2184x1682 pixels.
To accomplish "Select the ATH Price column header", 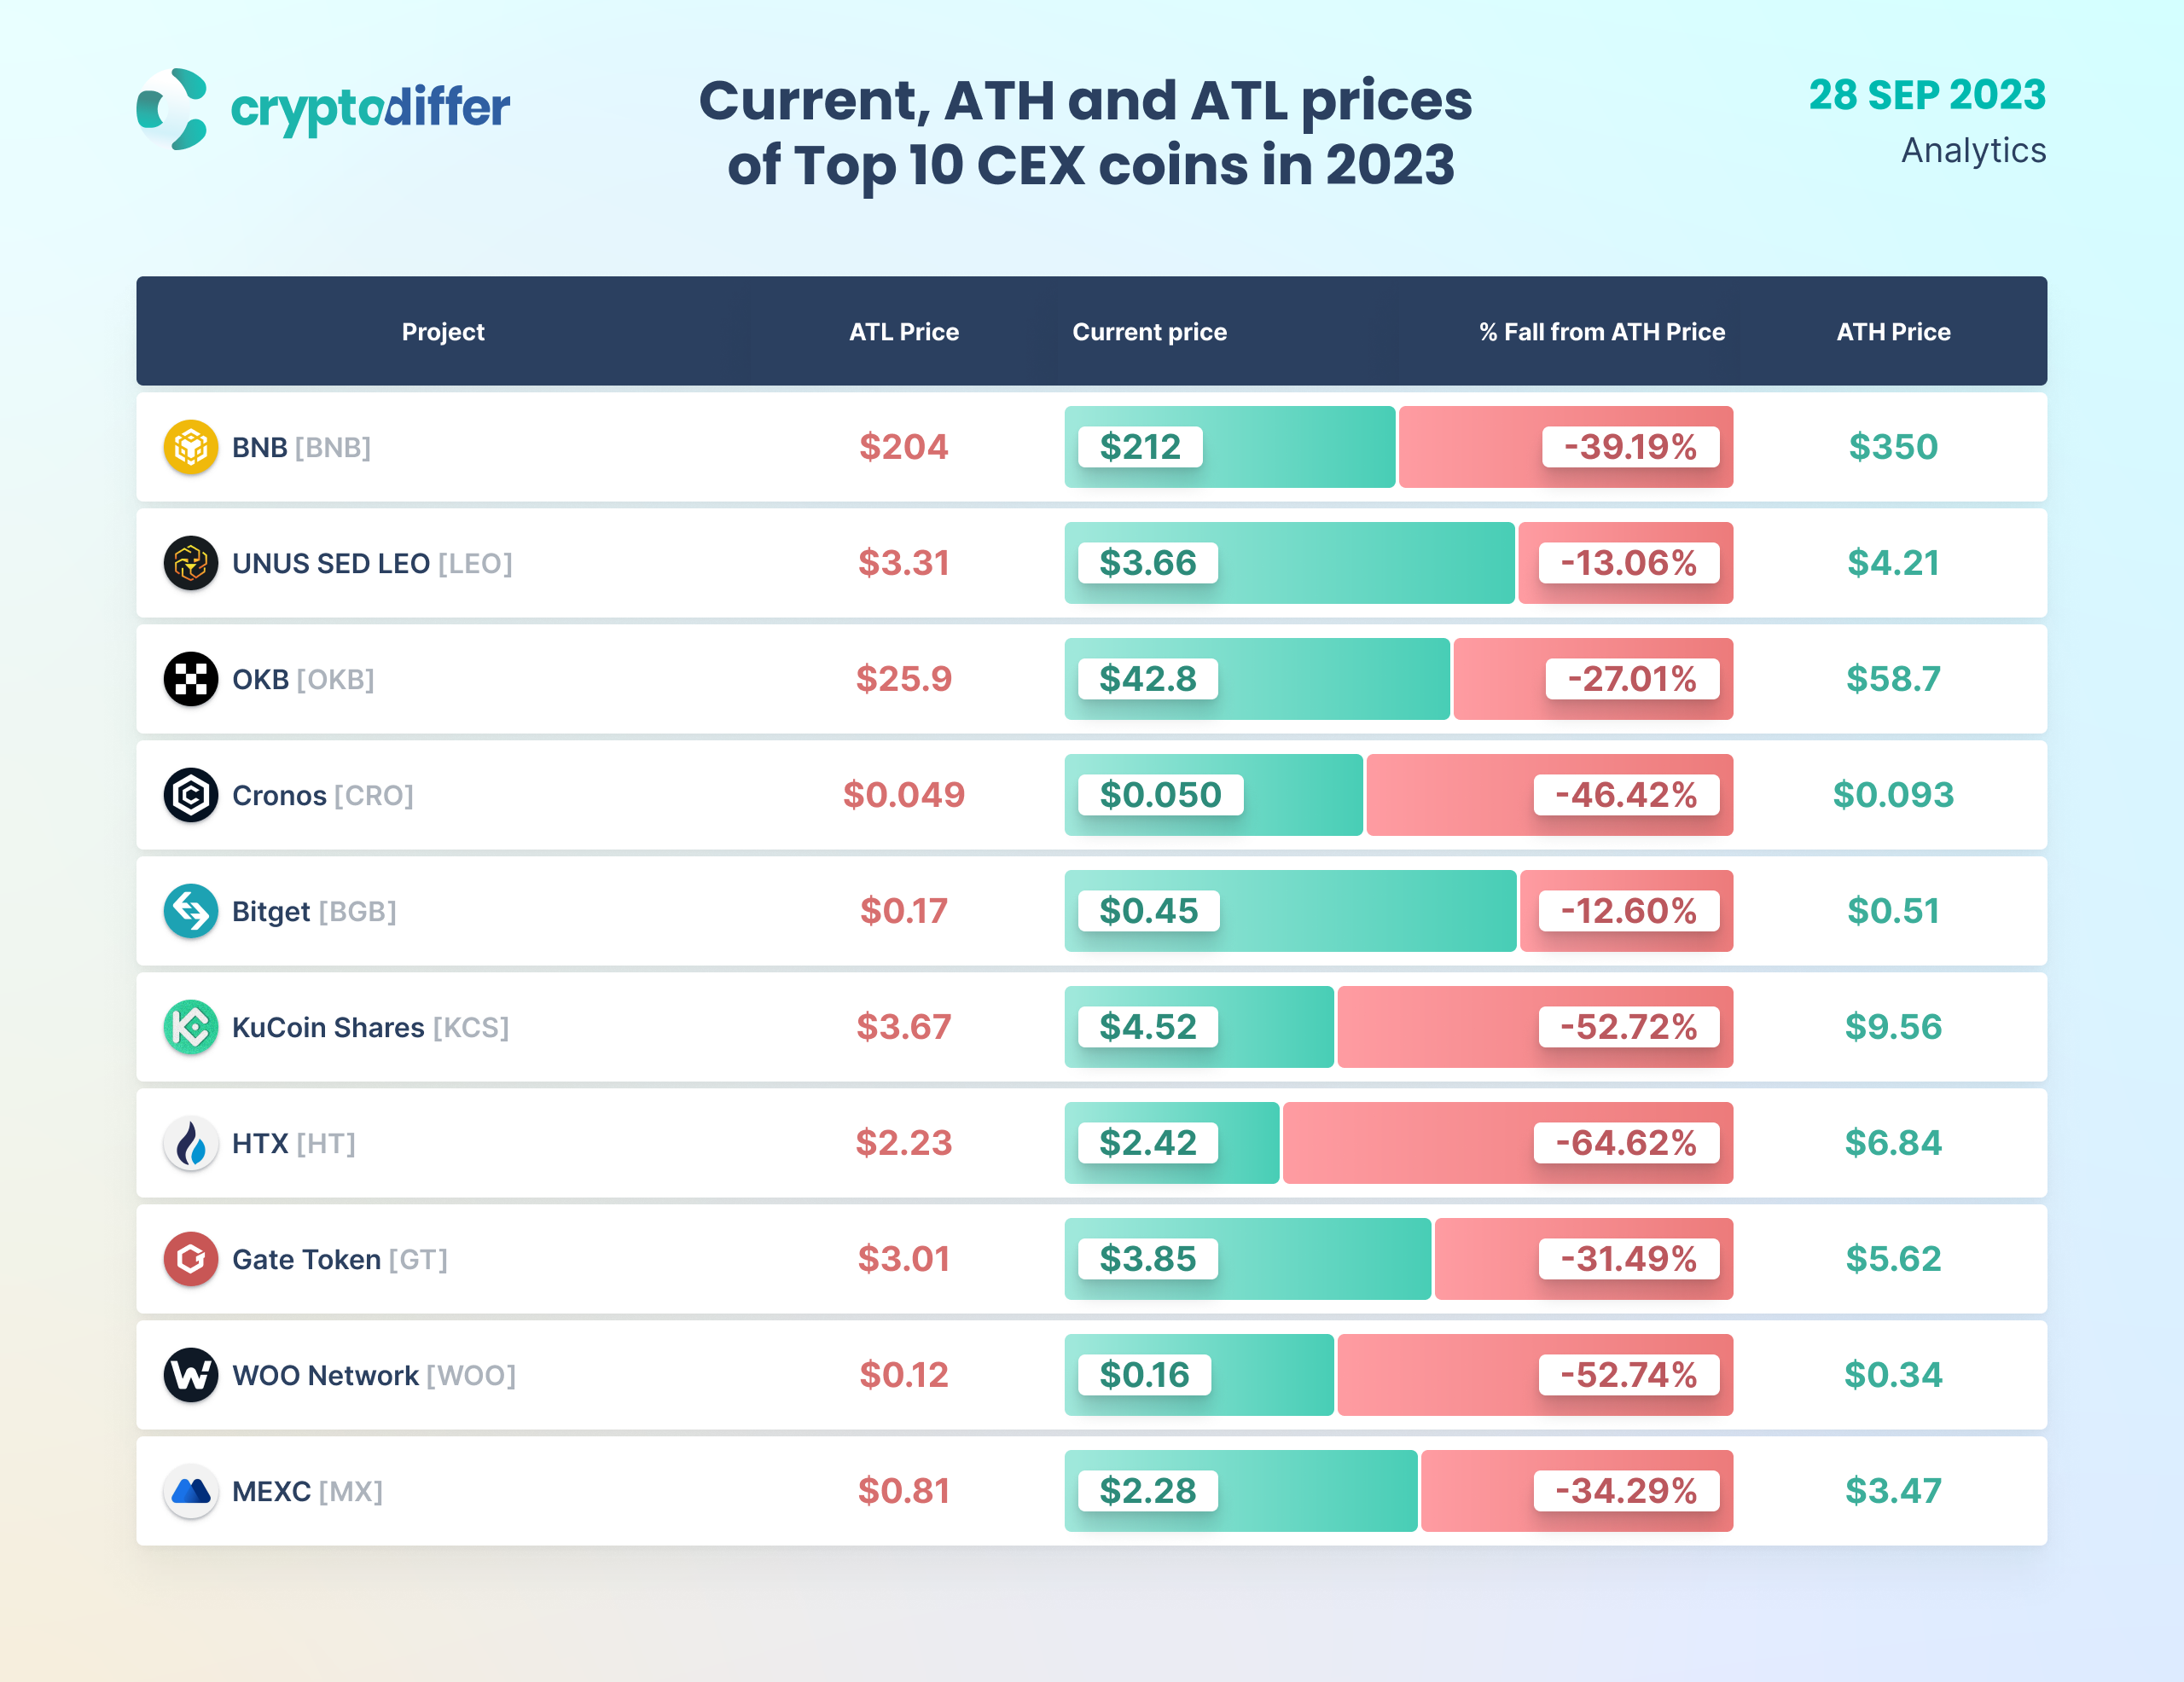I will pos(1892,332).
